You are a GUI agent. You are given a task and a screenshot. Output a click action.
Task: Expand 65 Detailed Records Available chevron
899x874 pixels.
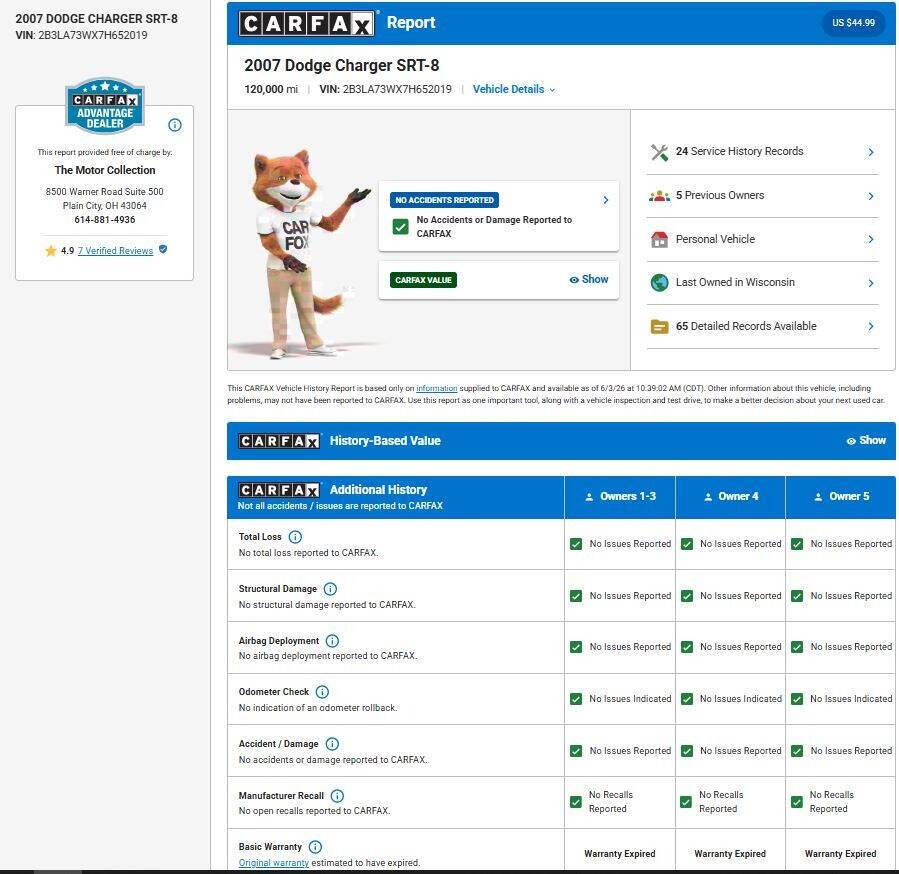click(870, 326)
